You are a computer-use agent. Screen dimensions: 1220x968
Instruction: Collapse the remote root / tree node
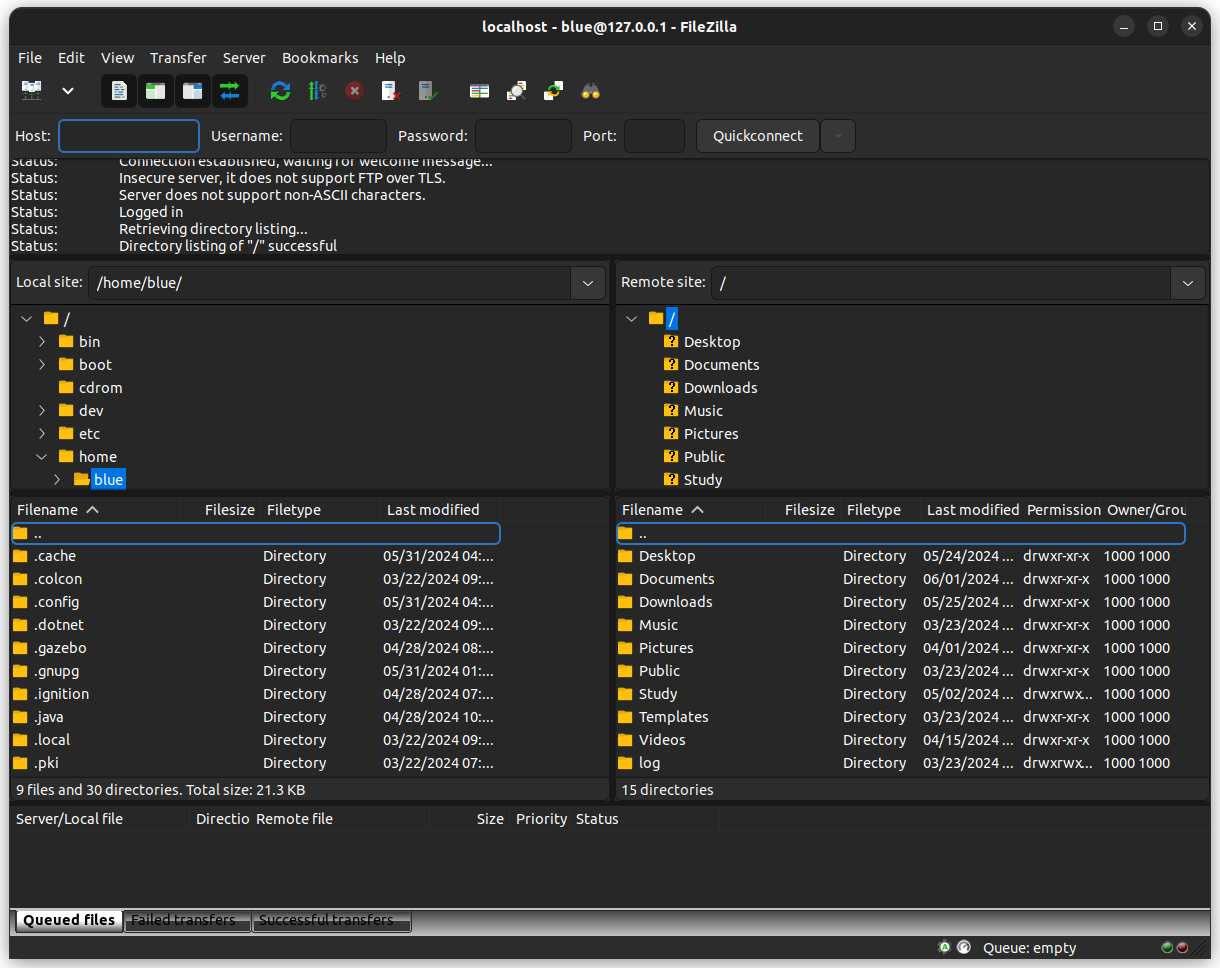pos(631,319)
